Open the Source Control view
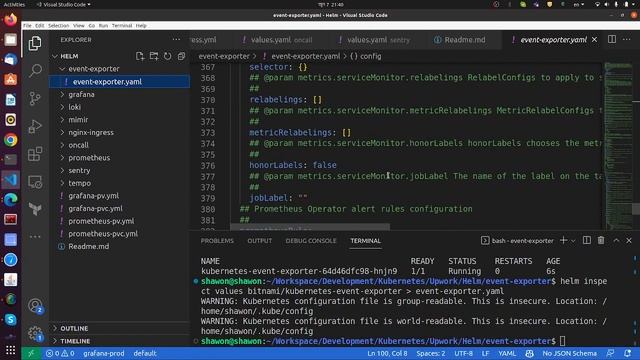 [x=35, y=98]
